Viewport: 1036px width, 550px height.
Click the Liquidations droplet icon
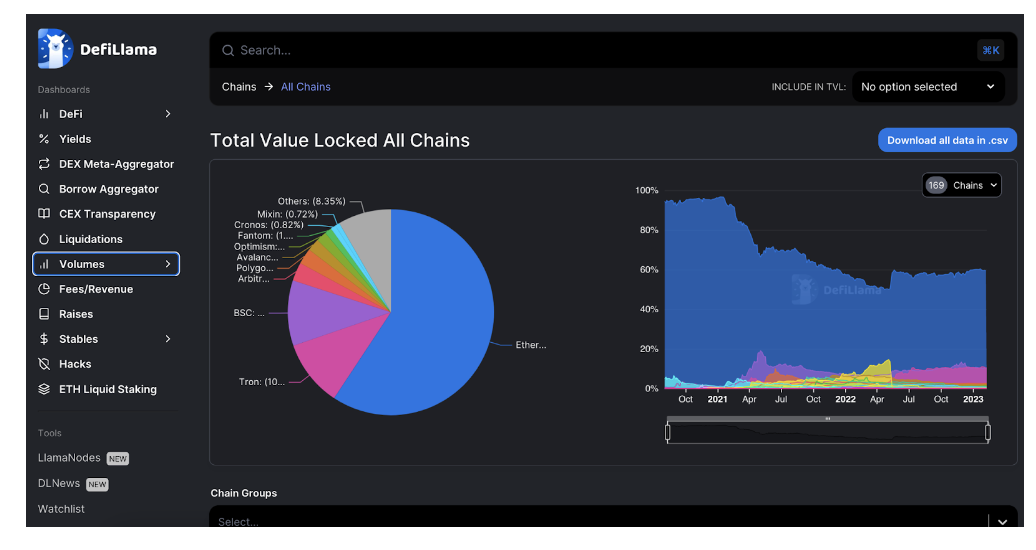pos(44,239)
